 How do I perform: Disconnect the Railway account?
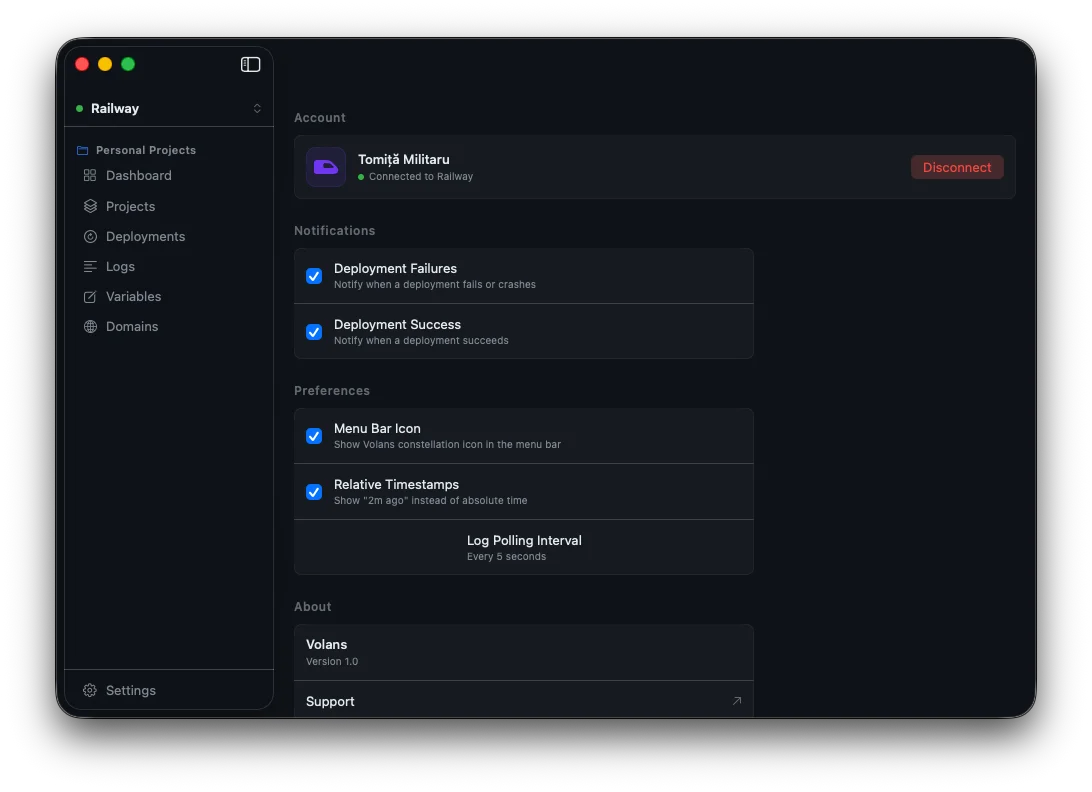pyautogui.click(x=957, y=167)
